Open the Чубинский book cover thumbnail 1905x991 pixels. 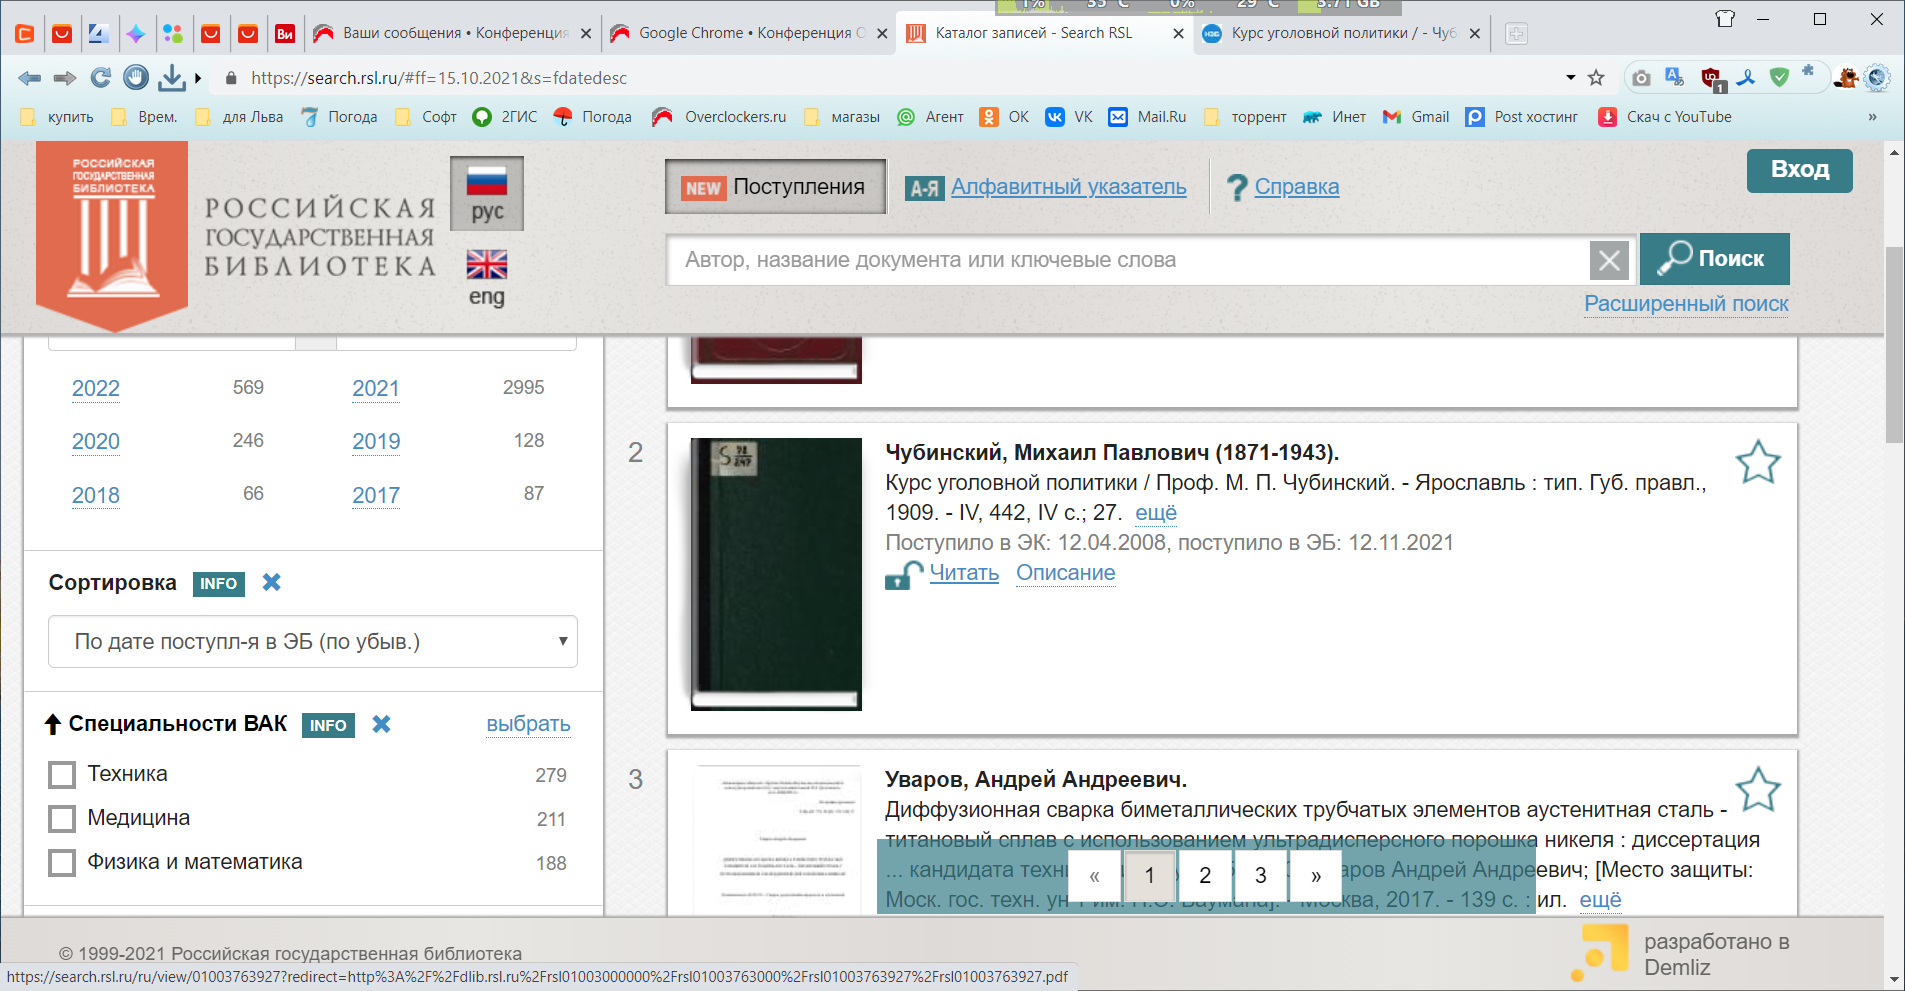tap(776, 574)
